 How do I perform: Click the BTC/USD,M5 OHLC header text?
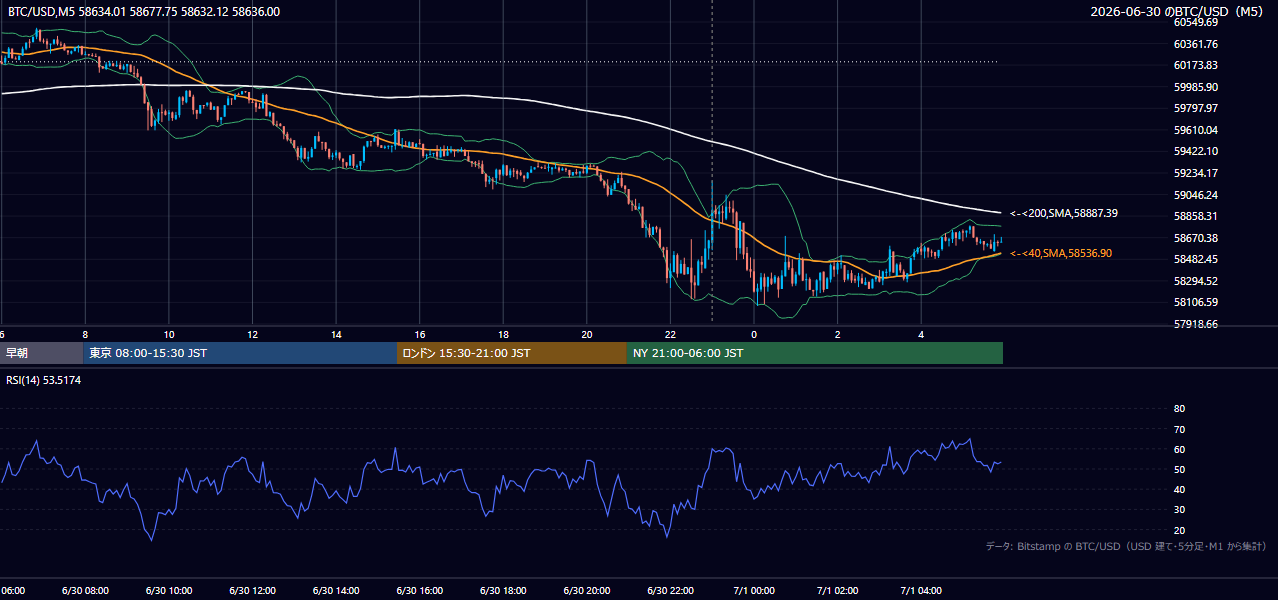pos(143,12)
